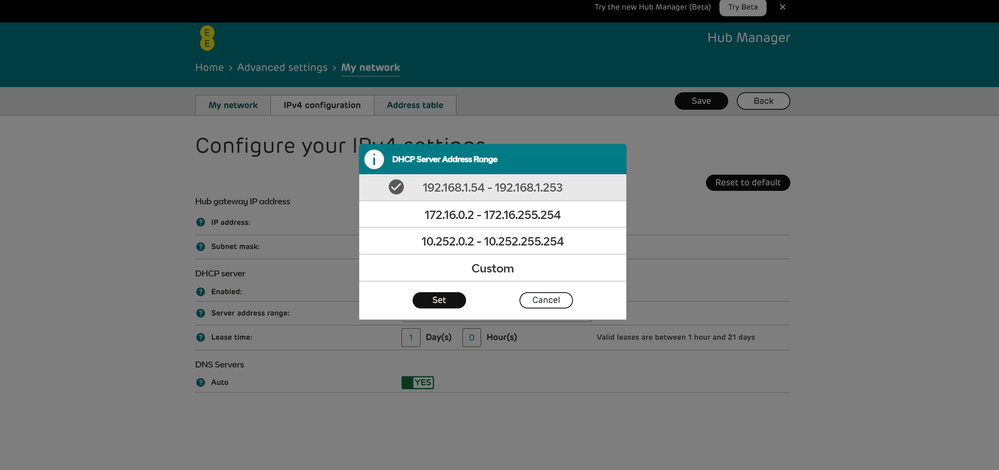Click the Hub Manager title text
999x470 pixels.
[x=749, y=38]
